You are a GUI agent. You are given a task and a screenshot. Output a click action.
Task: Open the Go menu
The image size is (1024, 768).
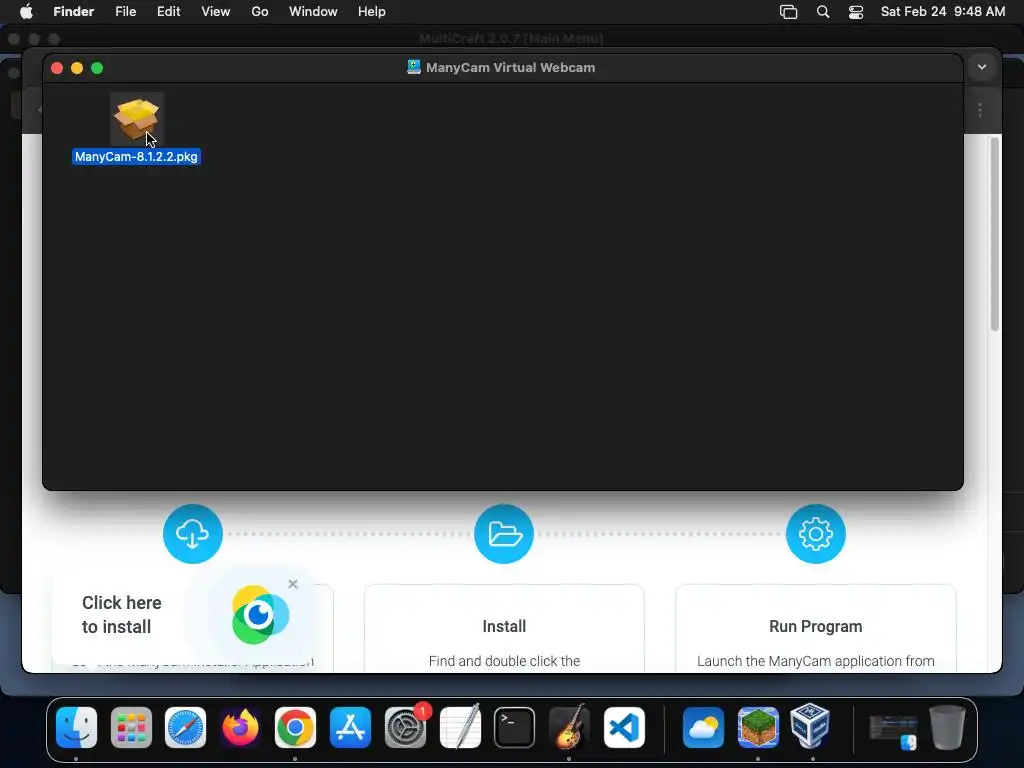pyautogui.click(x=260, y=12)
